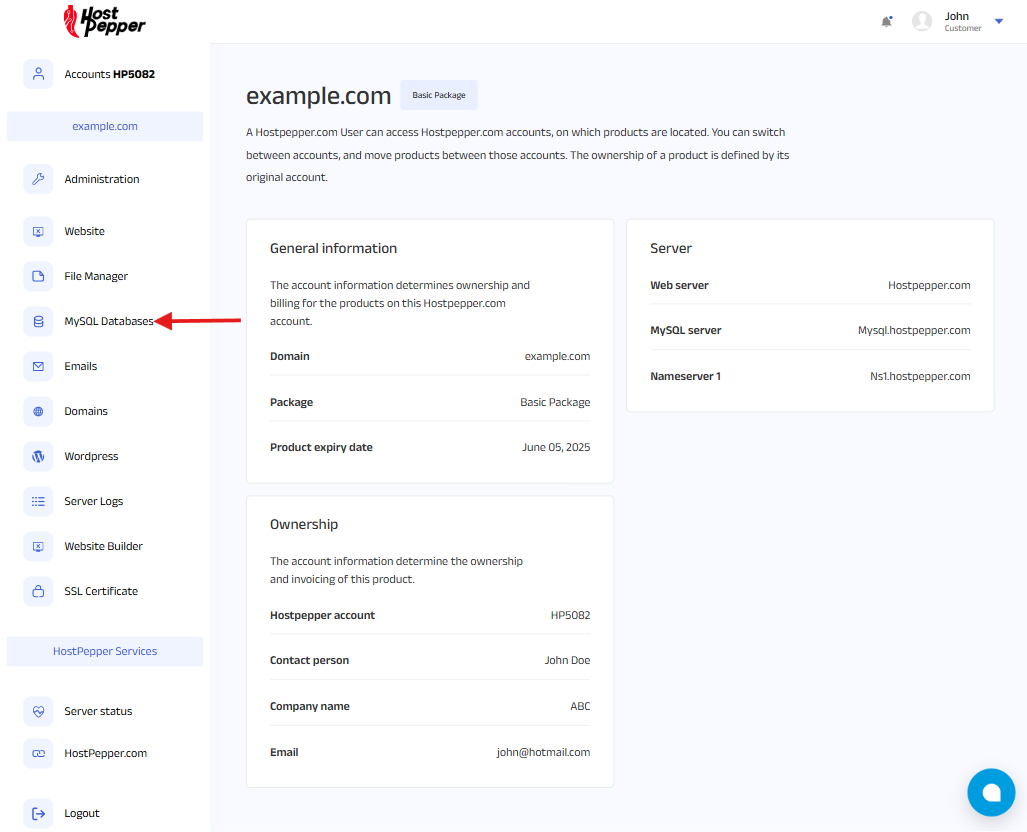Click the SSL Certificate lock icon
This screenshot has width=1027, height=832.
[38, 591]
